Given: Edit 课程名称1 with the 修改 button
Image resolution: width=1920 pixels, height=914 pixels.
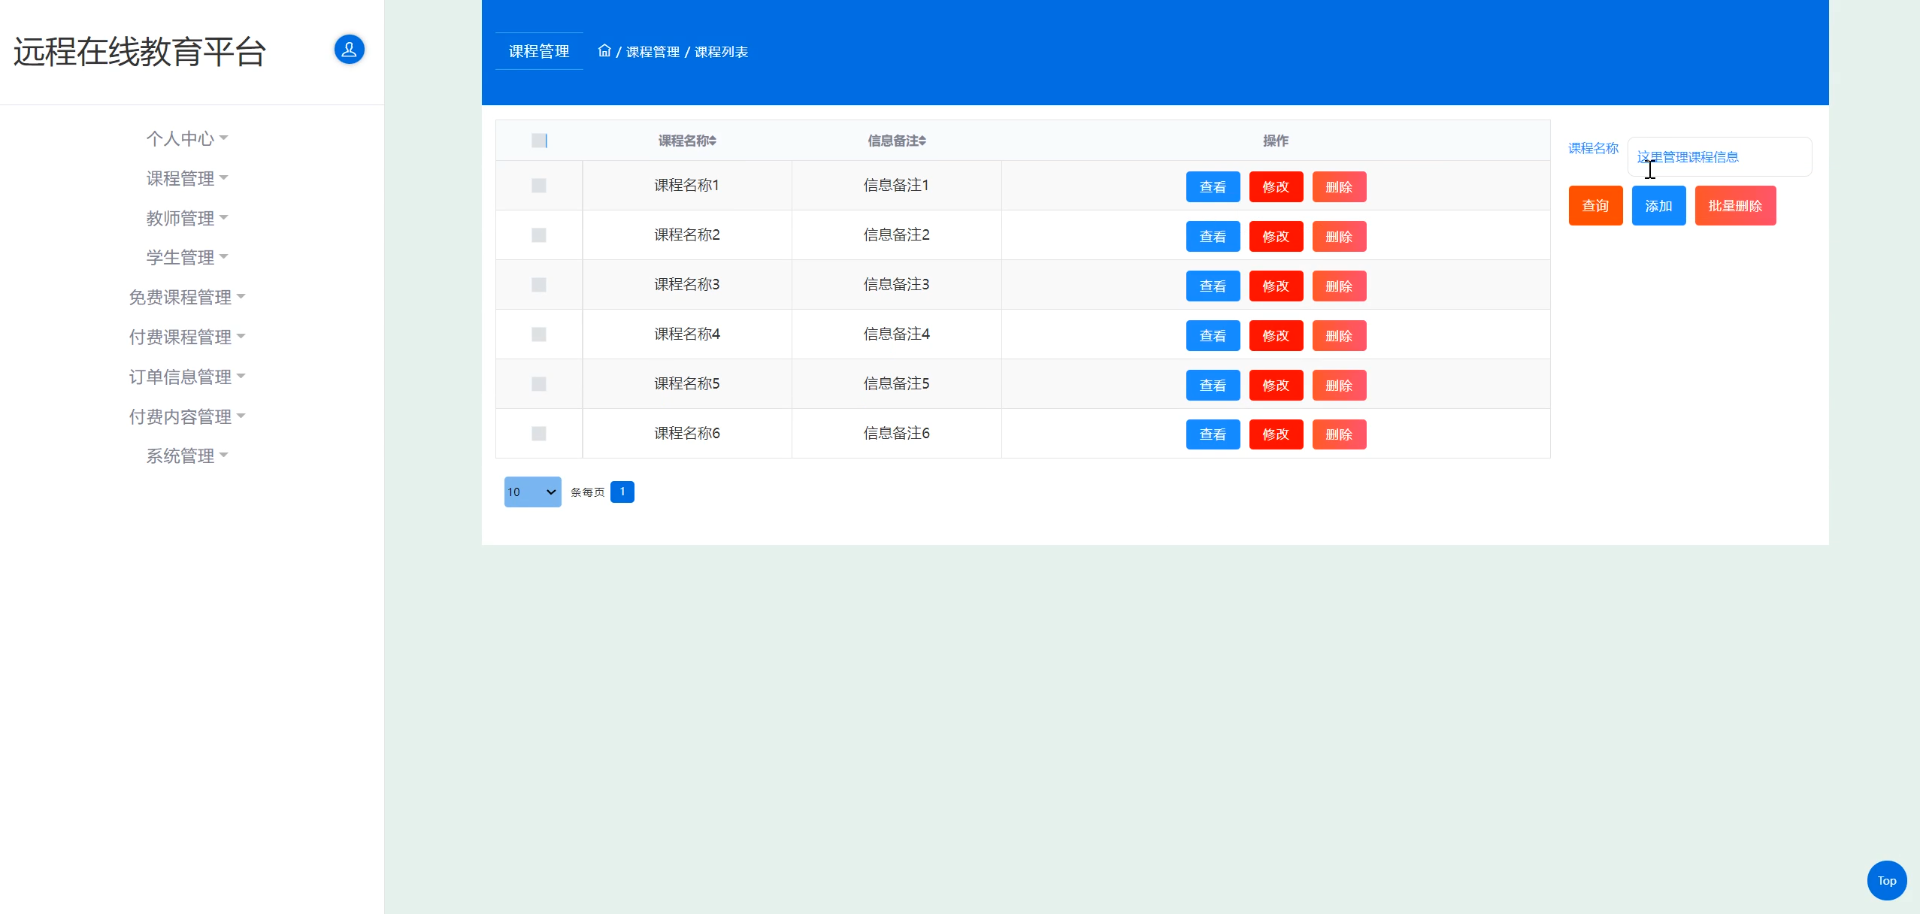Looking at the screenshot, I should 1276,187.
